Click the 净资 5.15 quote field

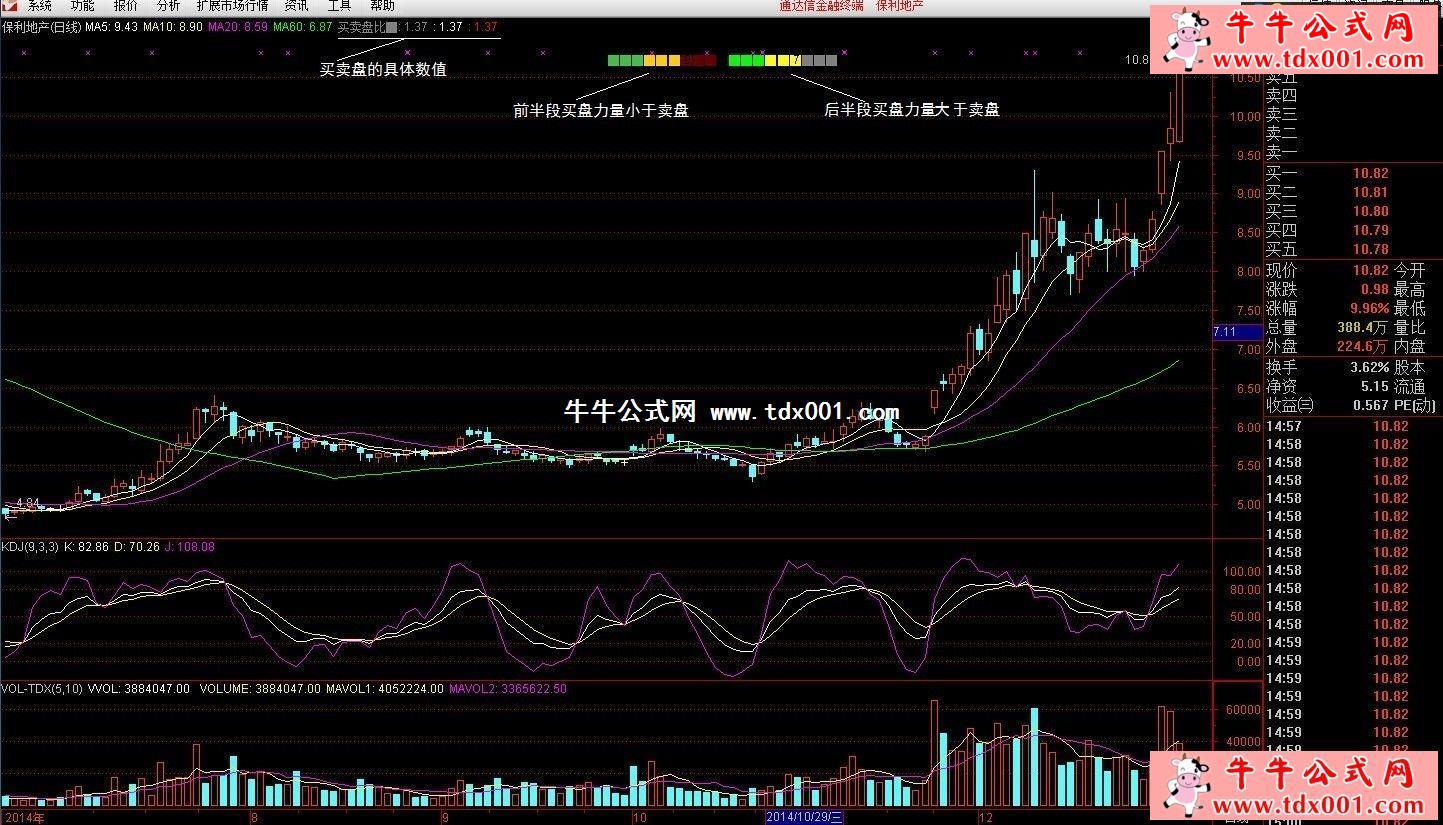point(1328,386)
